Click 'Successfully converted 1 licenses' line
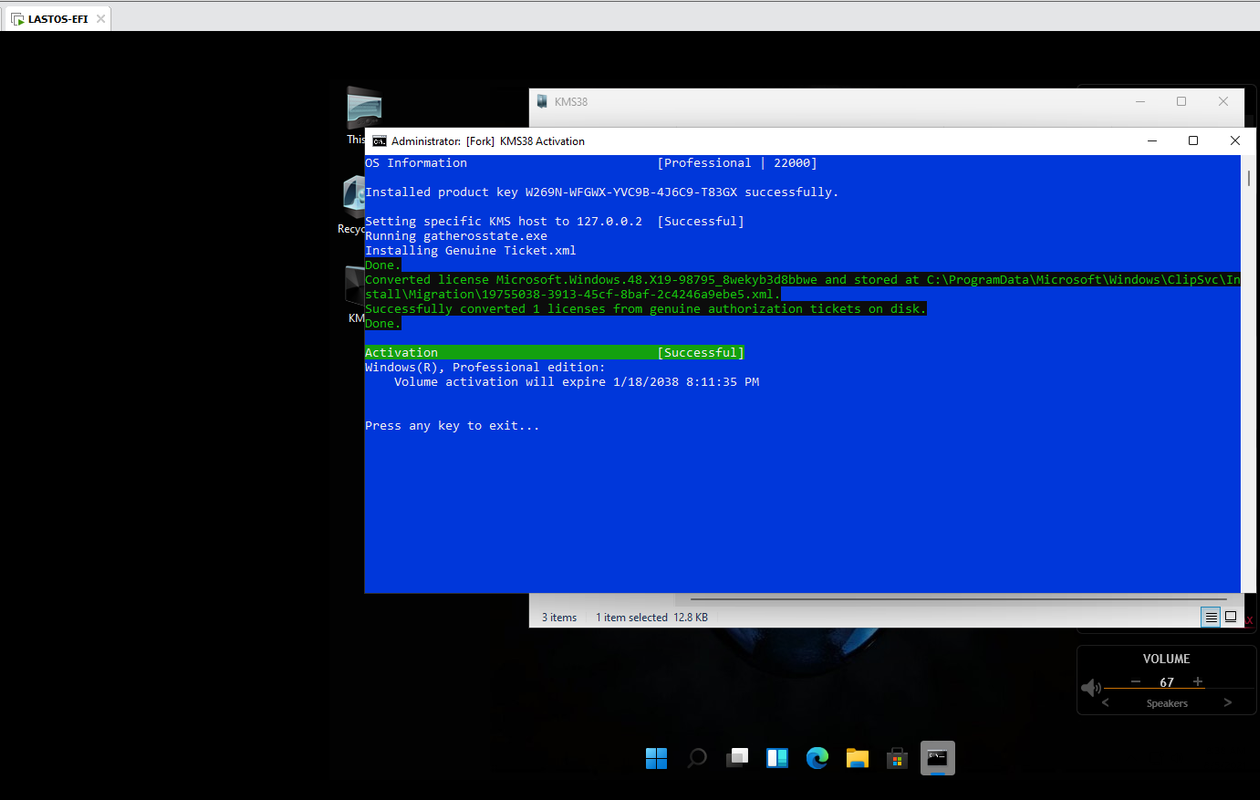1260x800 pixels. [x=646, y=309]
